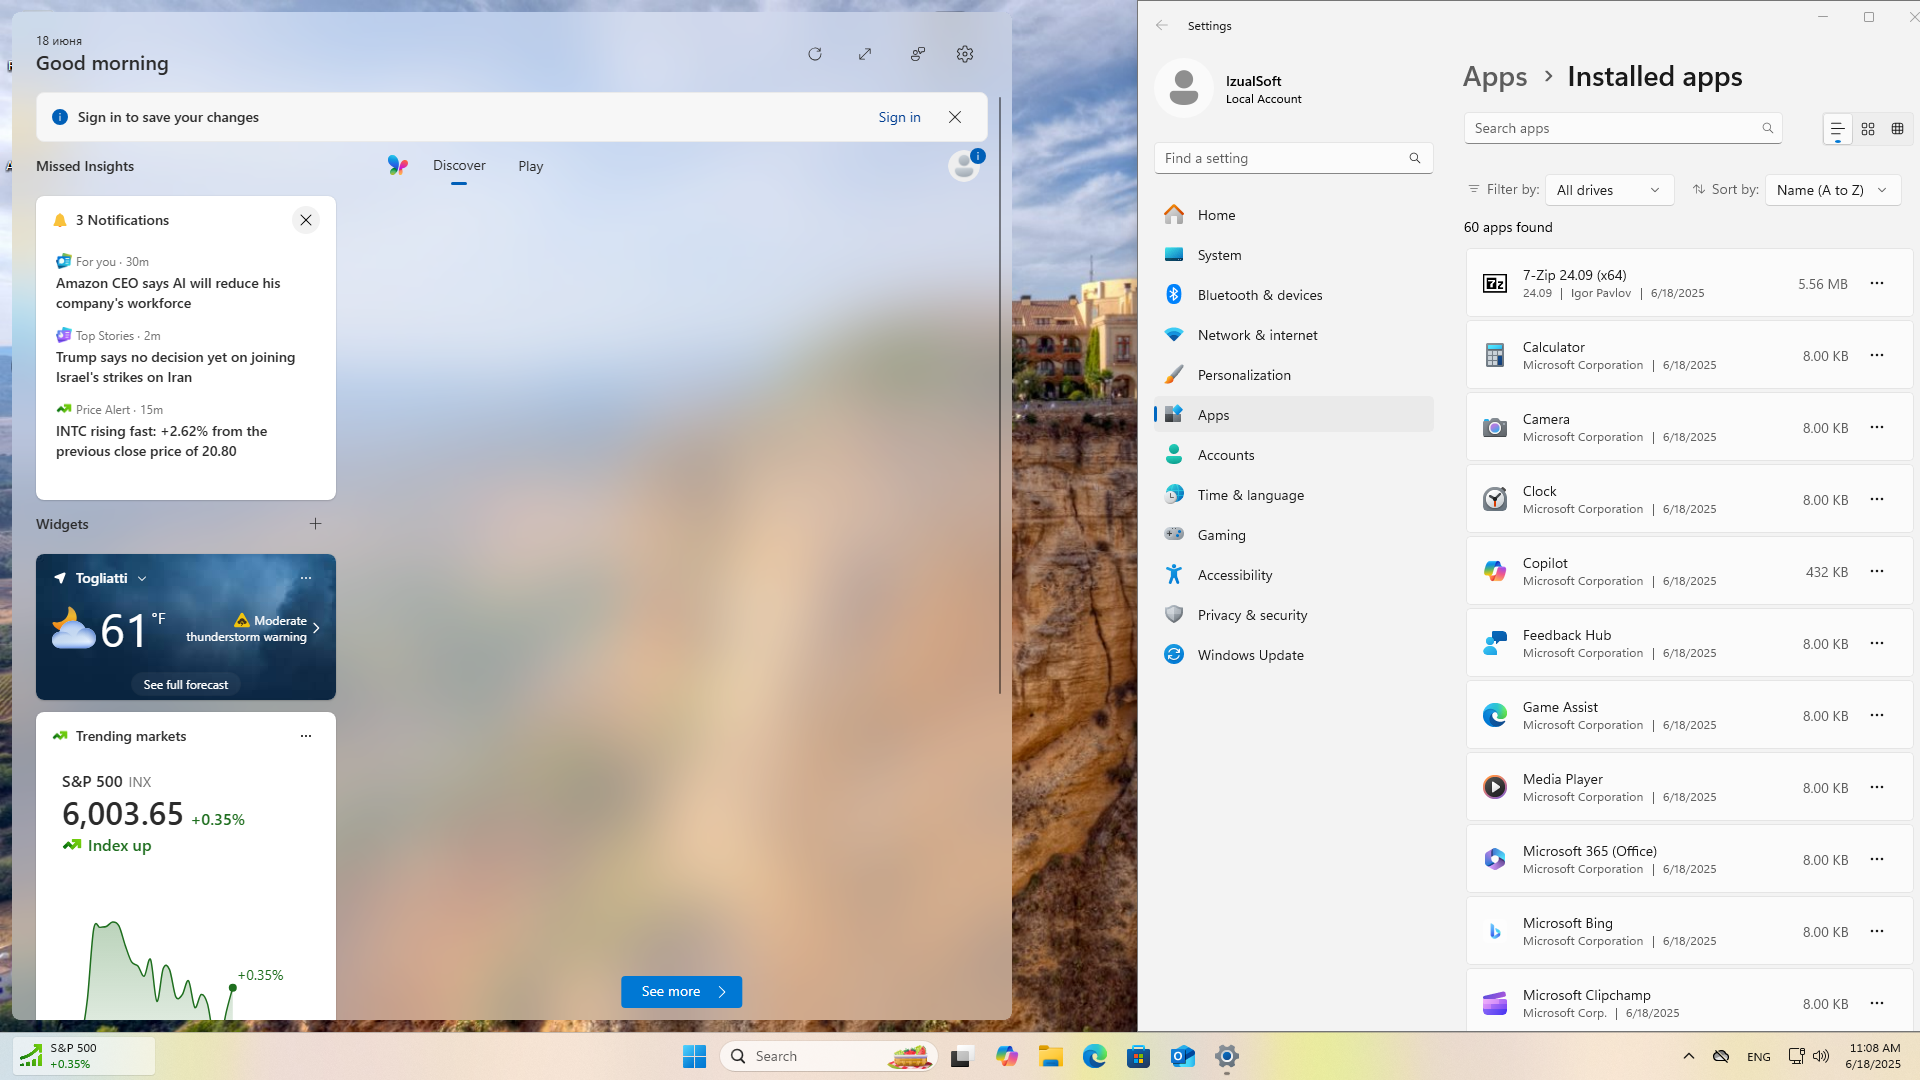Viewport: 1920px width, 1080px height.
Task: Open the All drives filter dropdown
Action: 1609,190
